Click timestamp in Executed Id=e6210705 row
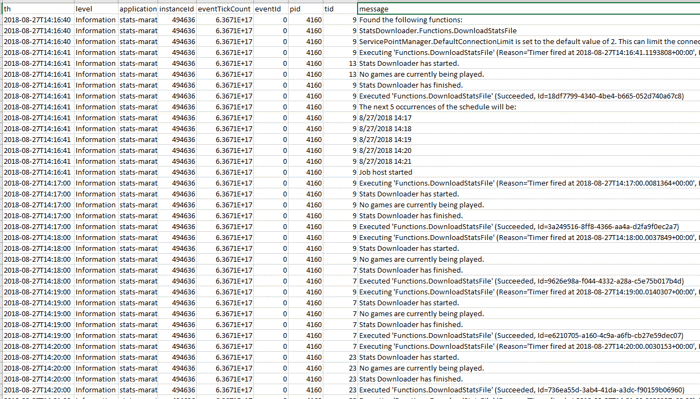This screenshot has height=399, width=700. 38,336
